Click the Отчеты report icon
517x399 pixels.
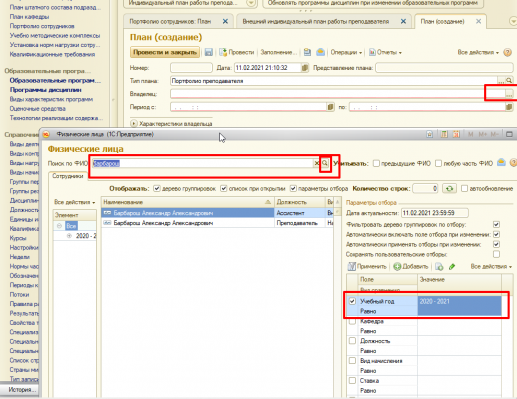(372, 52)
